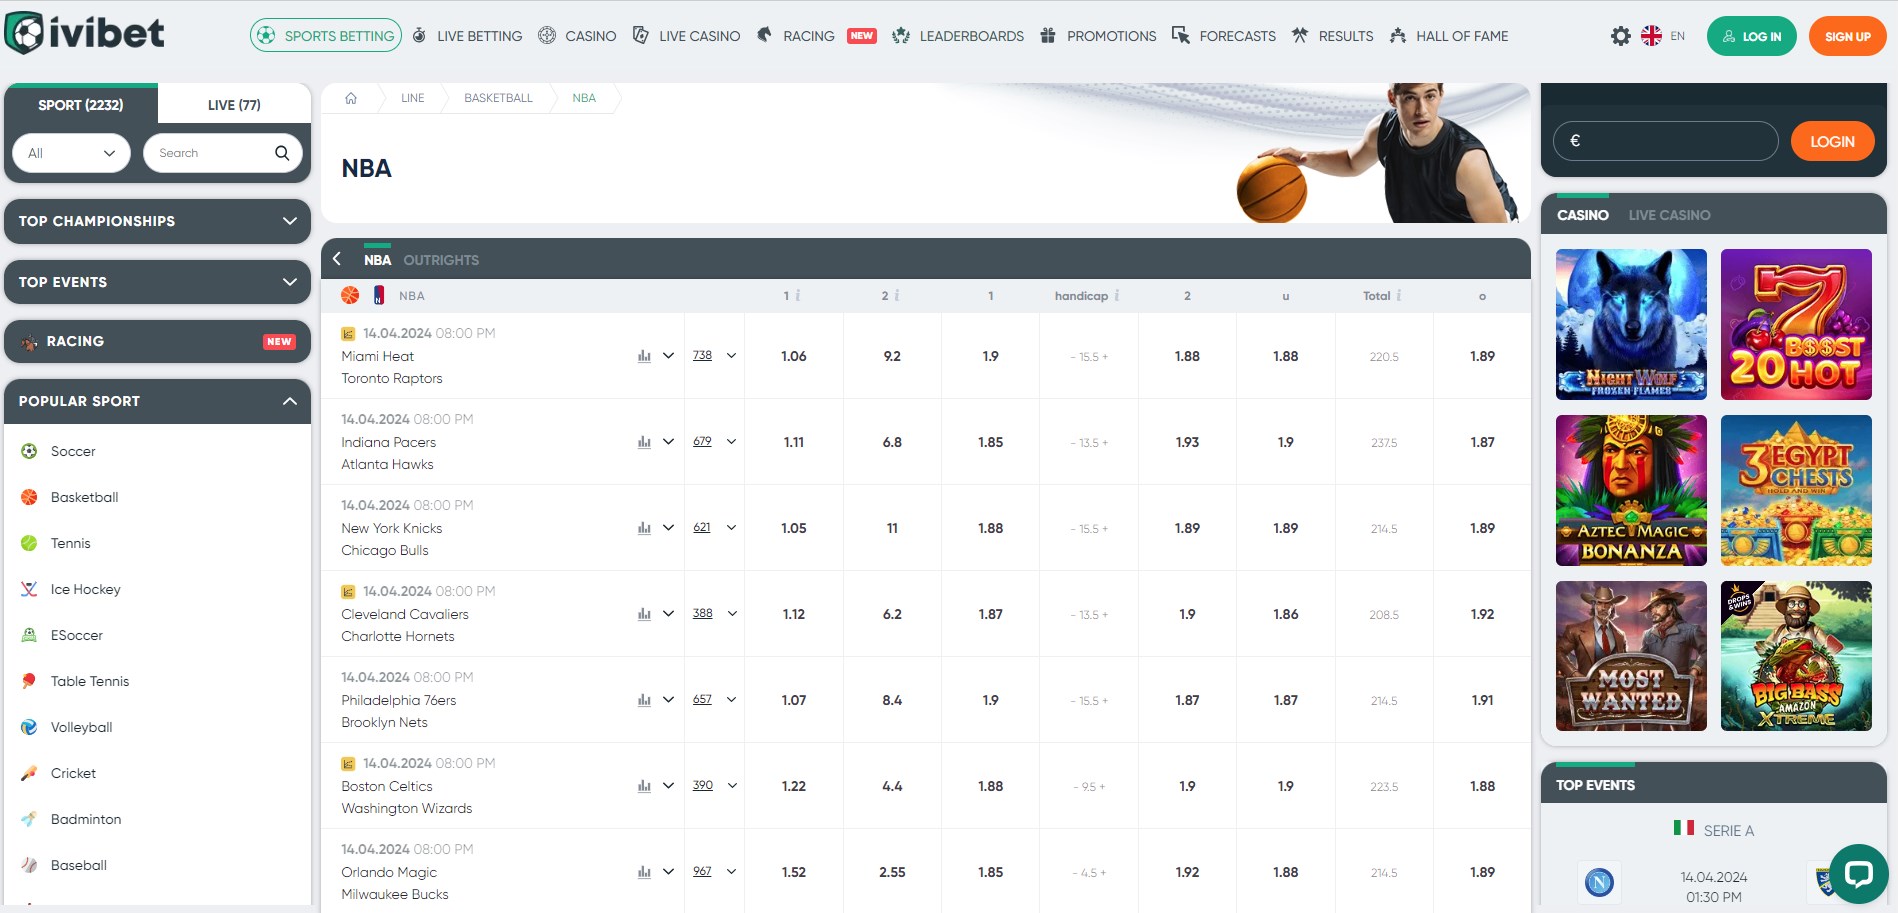Viewport: 1898px width, 913px height.
Task: Open statistics icon for Cleveland Cavaliers match
Action: [644, 614]
